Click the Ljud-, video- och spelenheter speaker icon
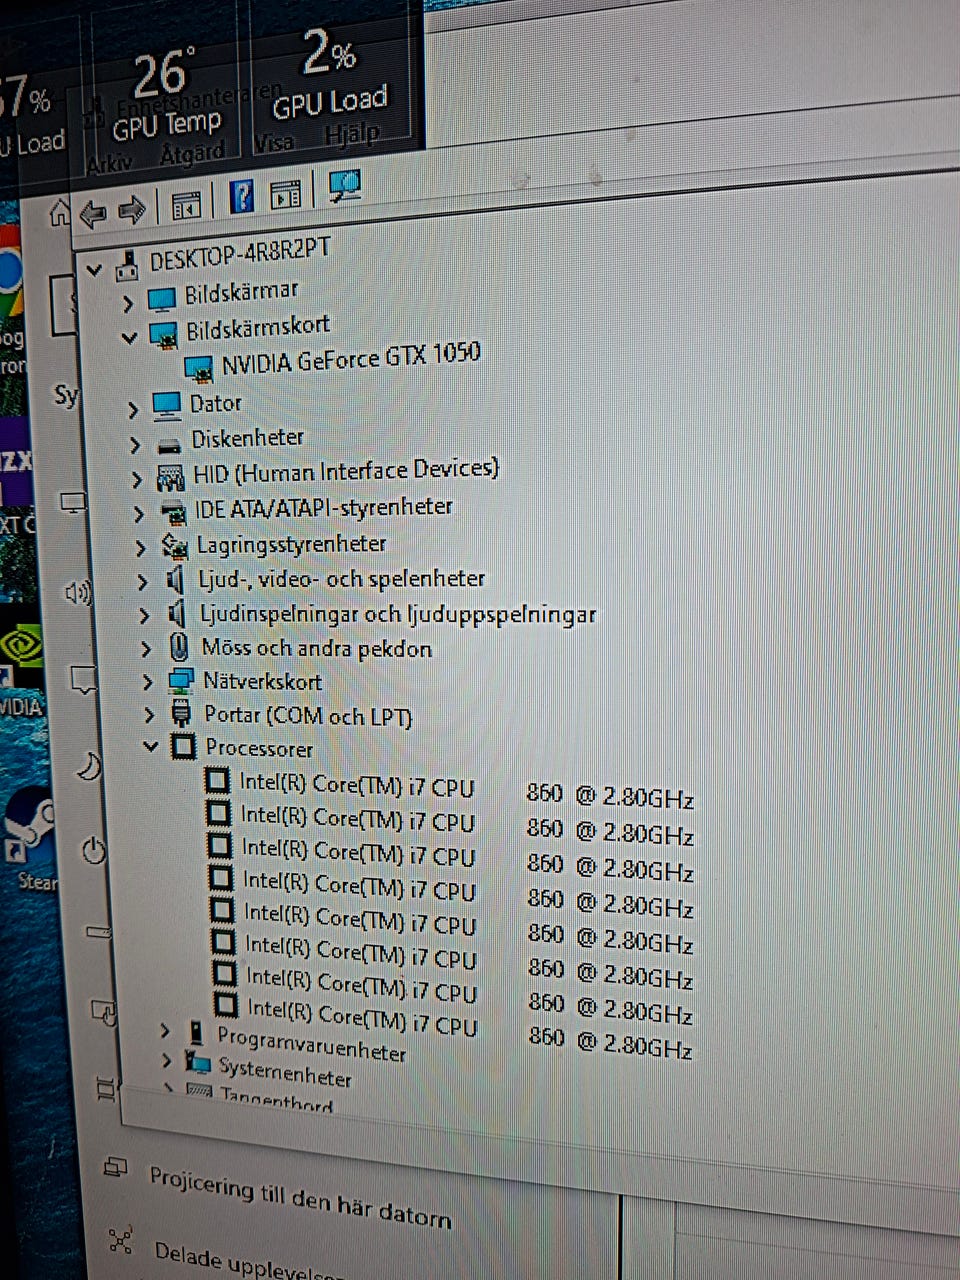Viewport: 960px width, 1280px height. (177, 580)
